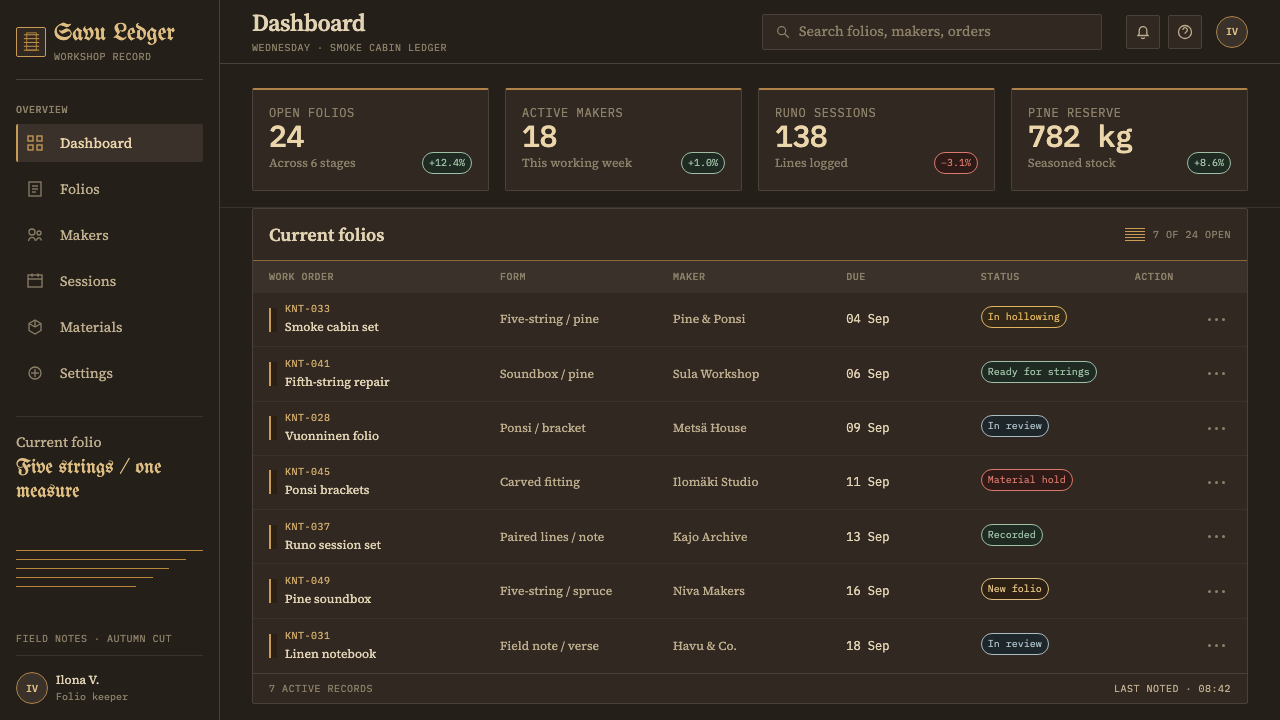Click the Savu Ledger logo icon

(x=31, y=42)
